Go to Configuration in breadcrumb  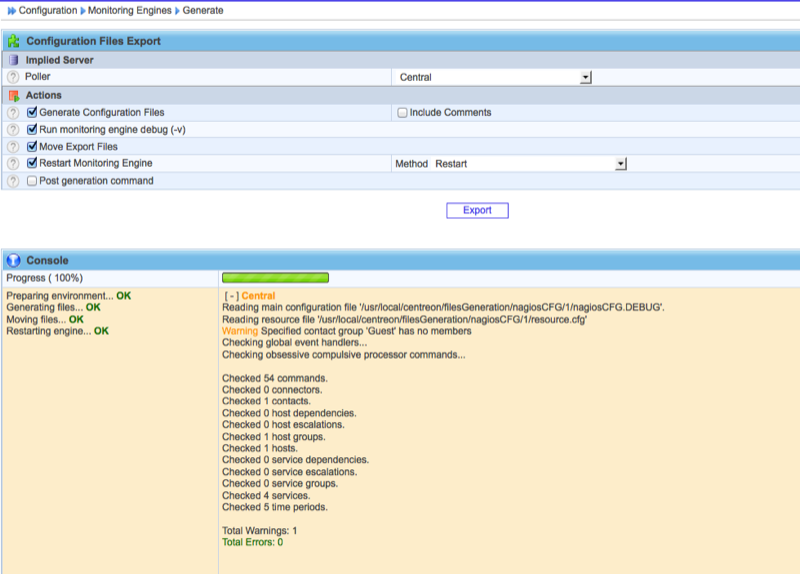point(48,10)
